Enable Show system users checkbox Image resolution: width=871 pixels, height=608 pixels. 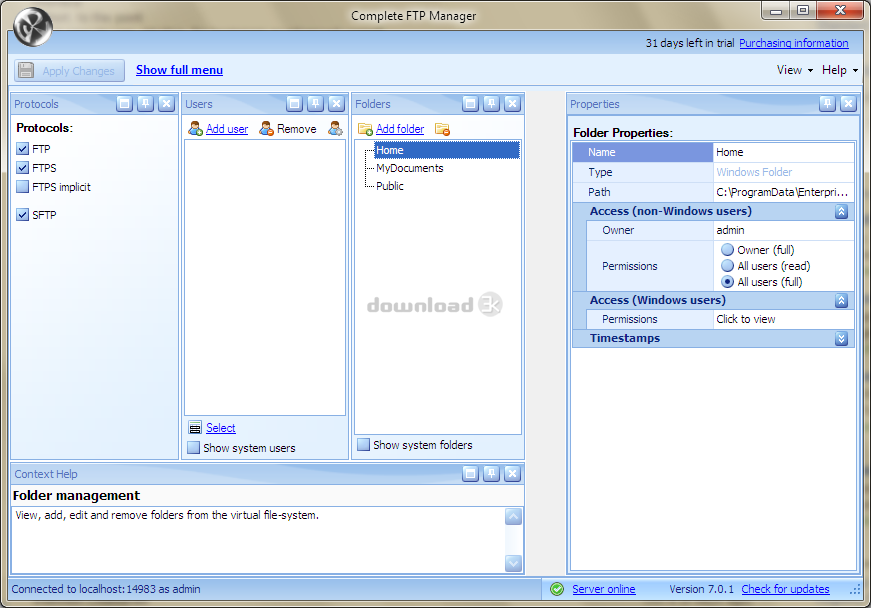tap(193, 448)
